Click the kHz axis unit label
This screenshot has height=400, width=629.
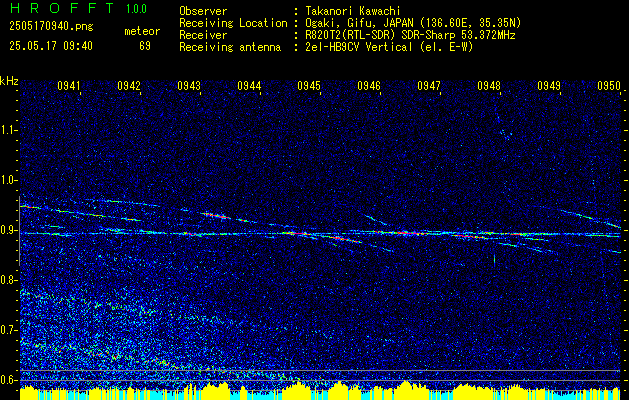pyautogui.click(x=9, y=81)
